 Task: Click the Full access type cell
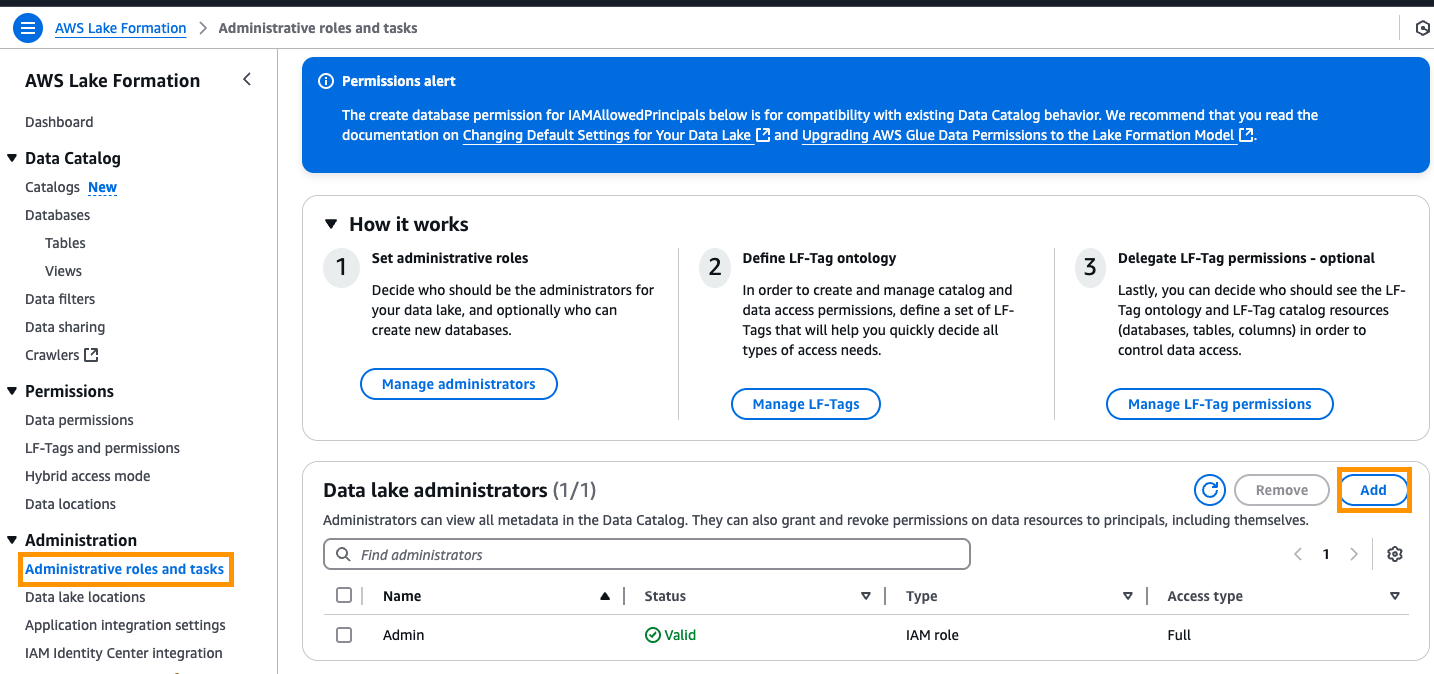coord(1179,635)
